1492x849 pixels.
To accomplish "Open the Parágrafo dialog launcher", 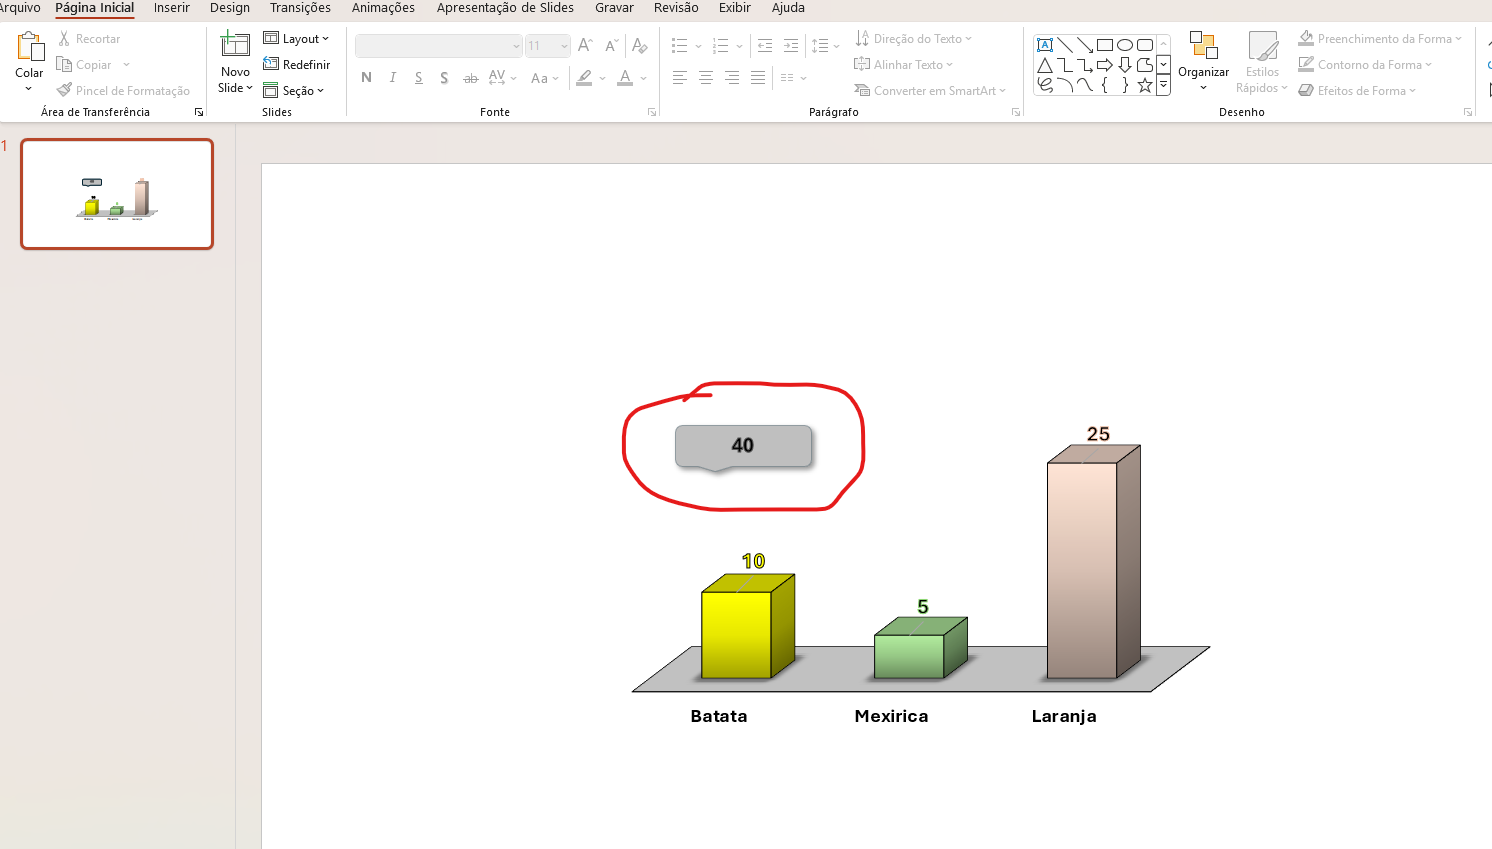I will pos(1016,112).
